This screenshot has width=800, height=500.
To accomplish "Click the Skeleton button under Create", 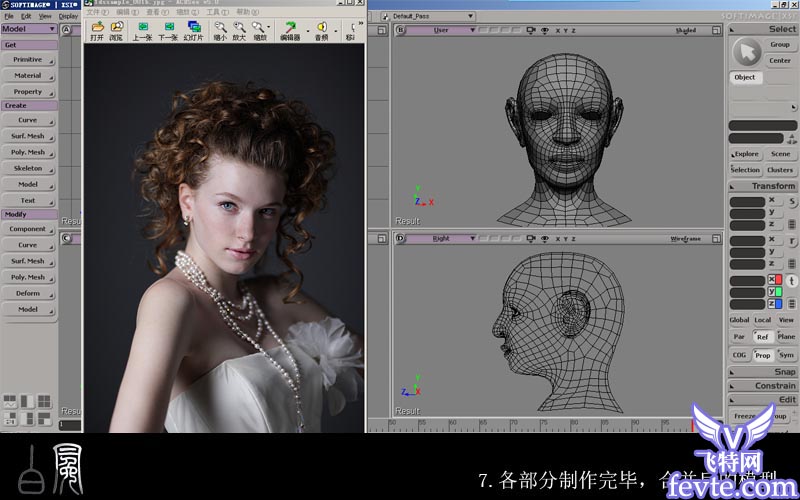I will pyautogui.click(x=29, y=168).
